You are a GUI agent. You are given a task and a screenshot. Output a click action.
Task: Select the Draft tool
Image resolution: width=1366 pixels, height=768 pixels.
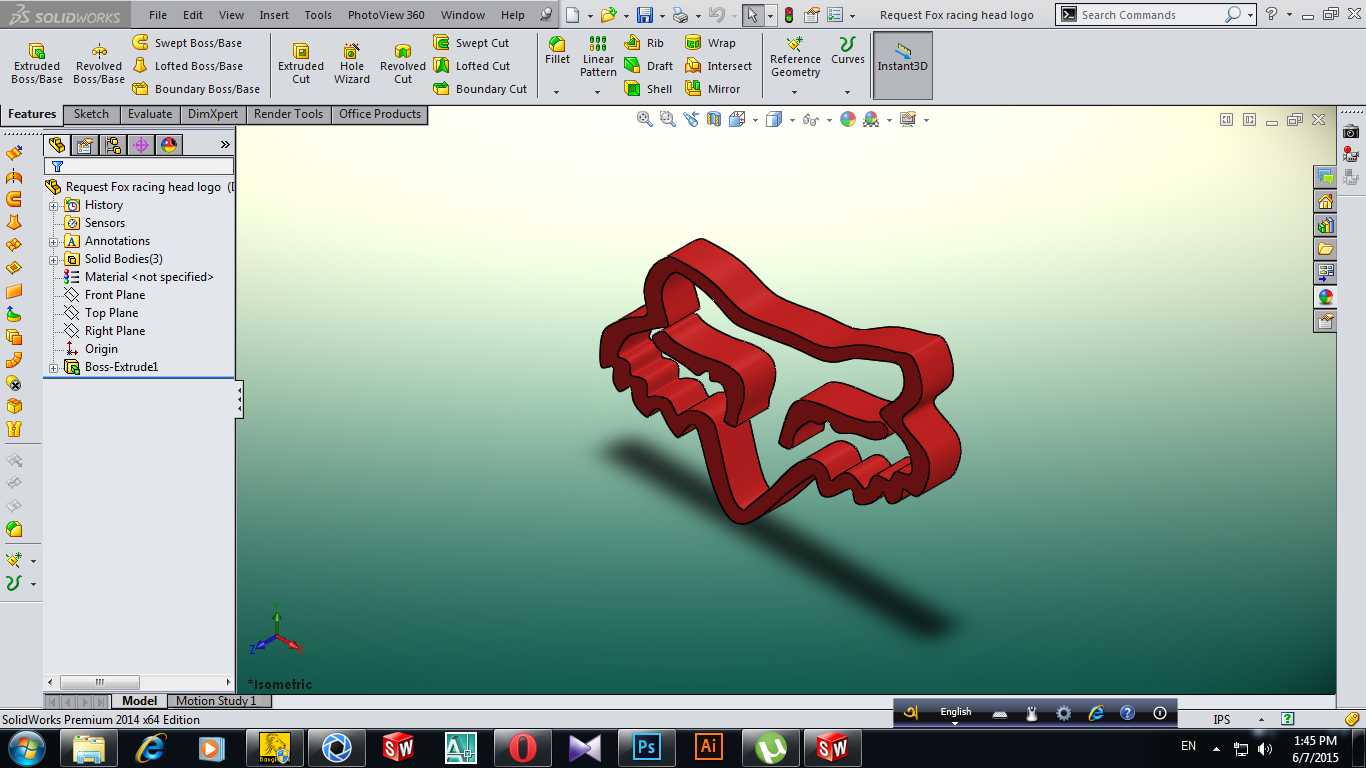(648, 66)
